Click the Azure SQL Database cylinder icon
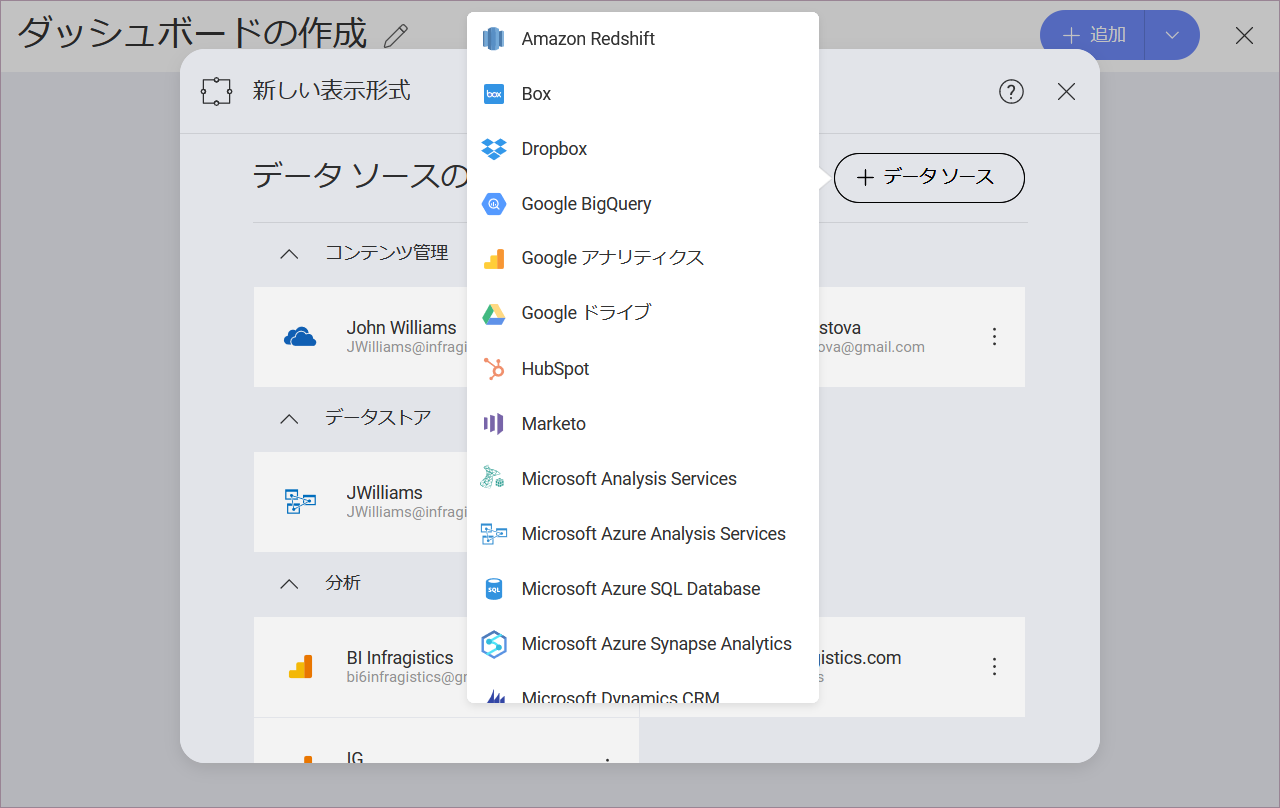Image resolution: width=1280 pixels, height=808 pixels. coord(494,589)
